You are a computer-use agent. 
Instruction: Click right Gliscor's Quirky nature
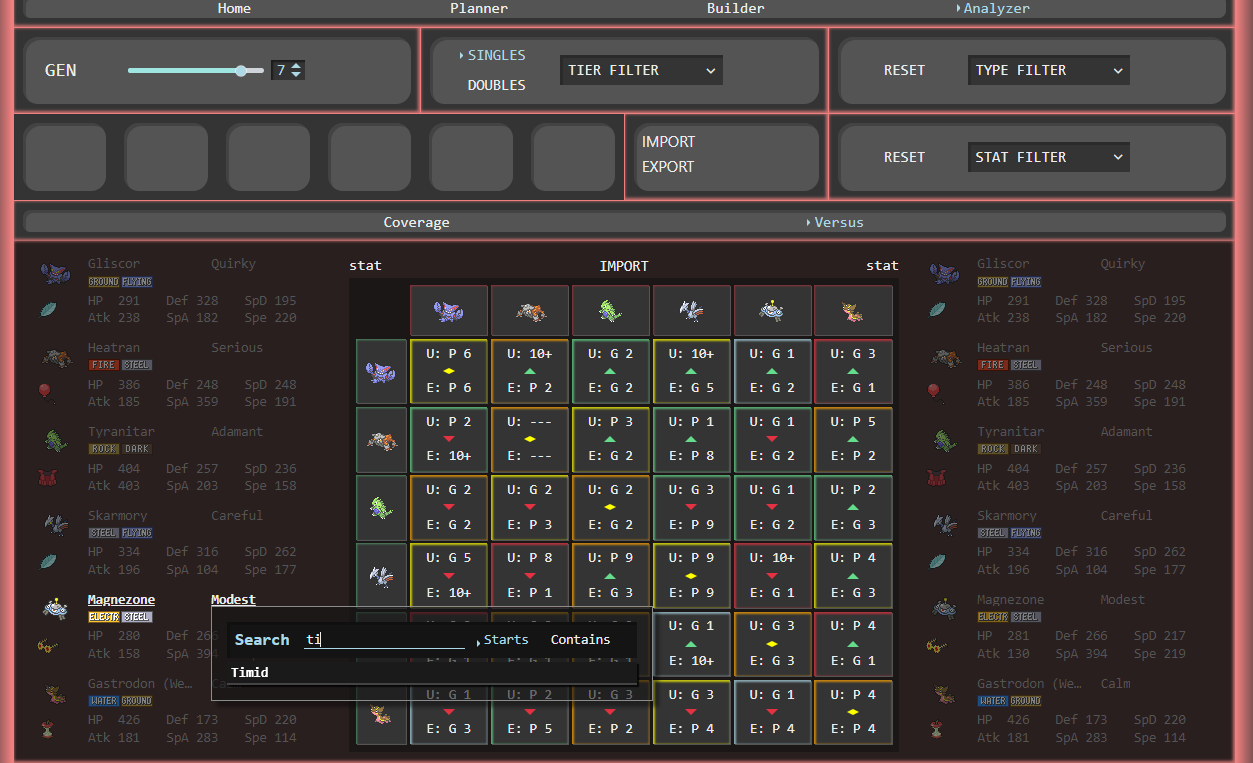click(x=1123, y=264)
